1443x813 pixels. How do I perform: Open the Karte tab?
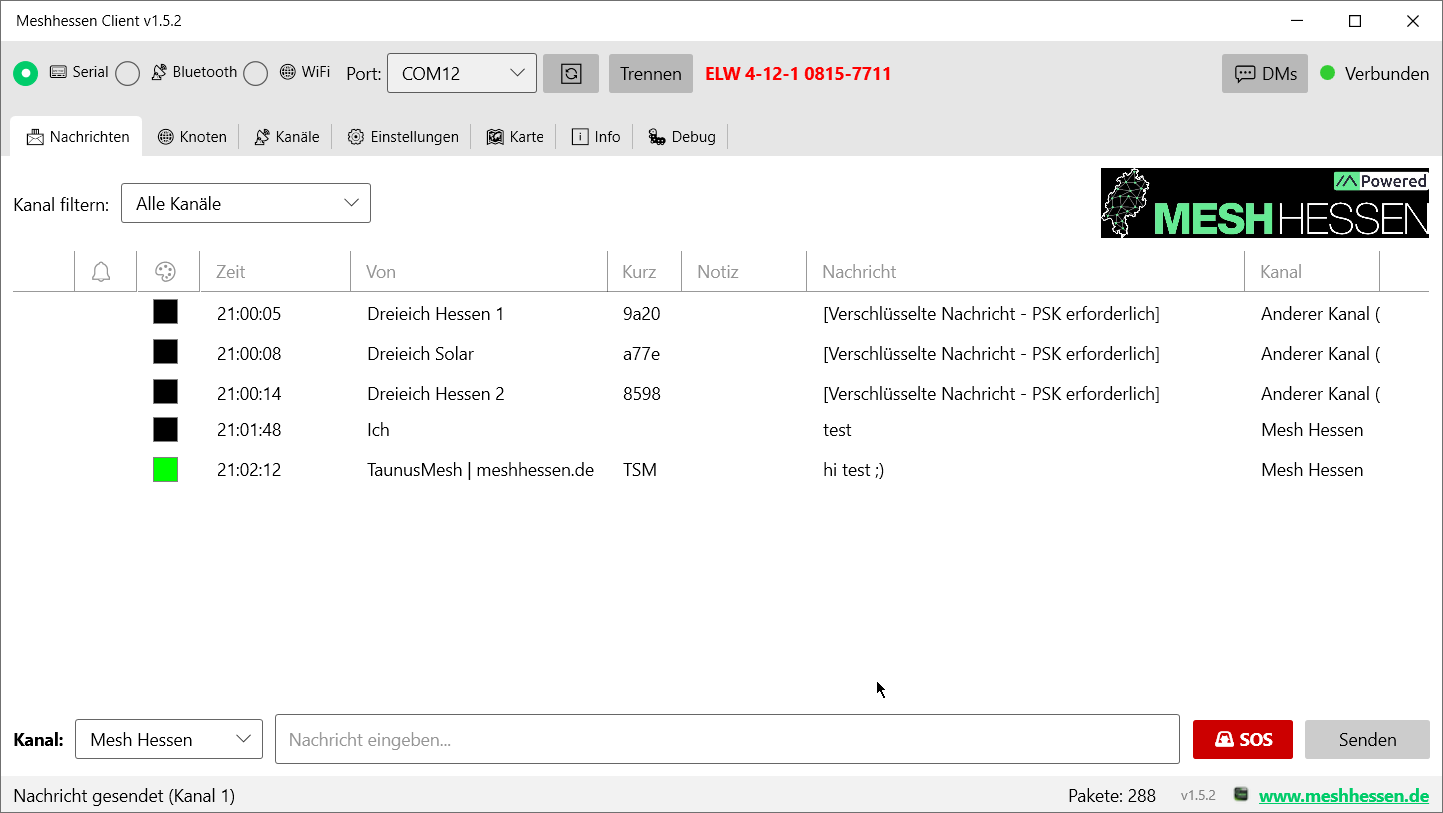click(514, 136)
